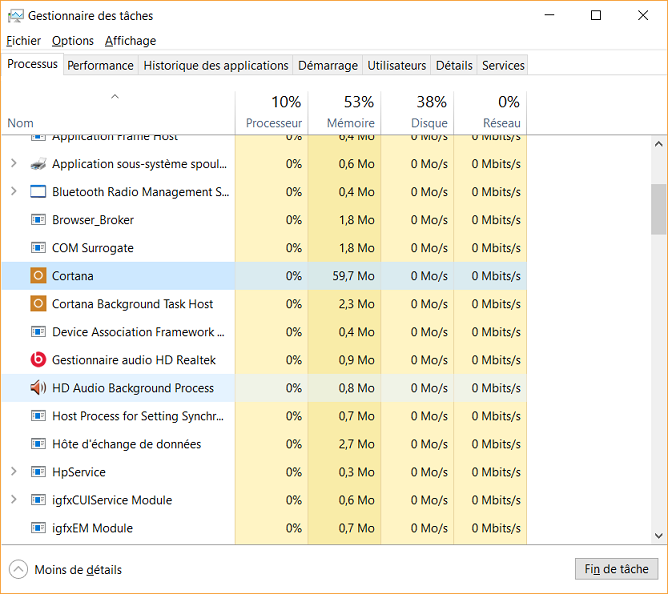The height and width of the screenshot is (594, 668).
Task: Sort processes by Mémoire column header
Action: [345, 112]
